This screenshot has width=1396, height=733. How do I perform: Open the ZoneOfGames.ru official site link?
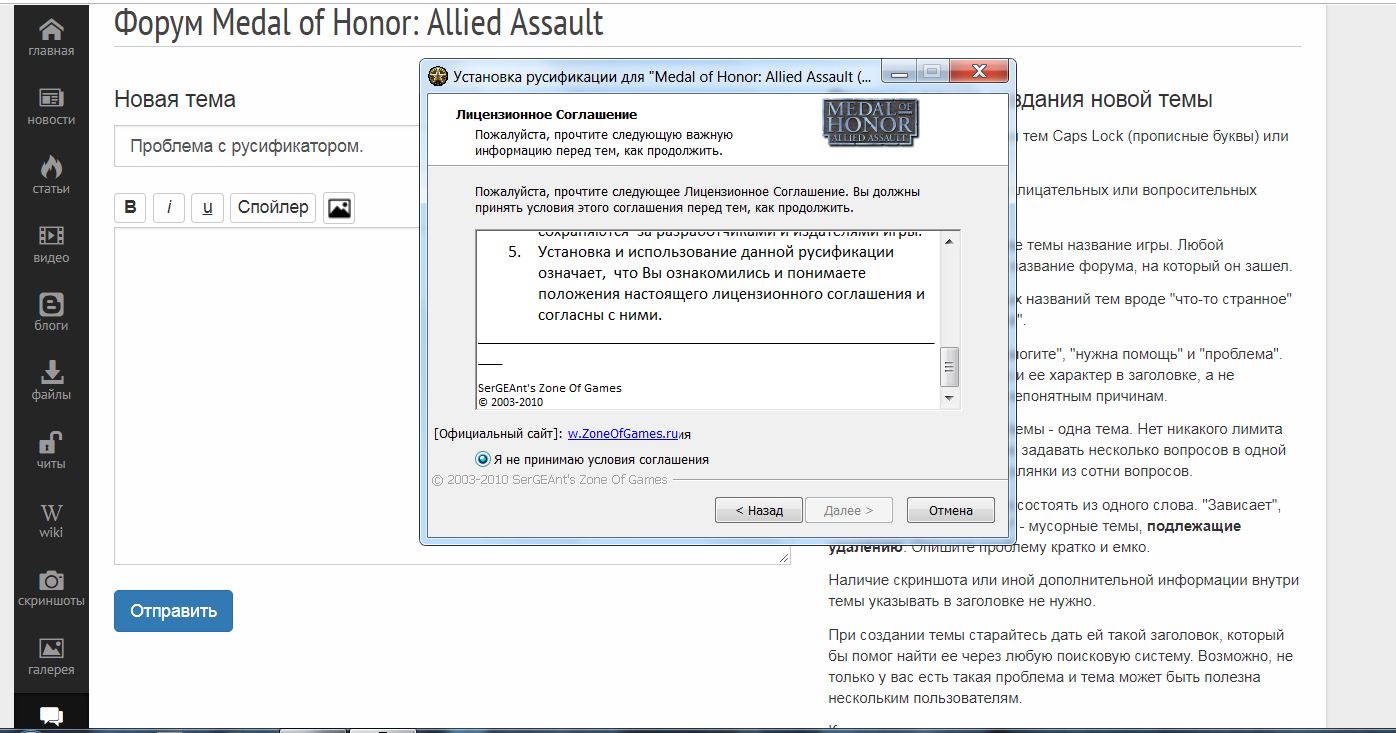tap(624, 434)
